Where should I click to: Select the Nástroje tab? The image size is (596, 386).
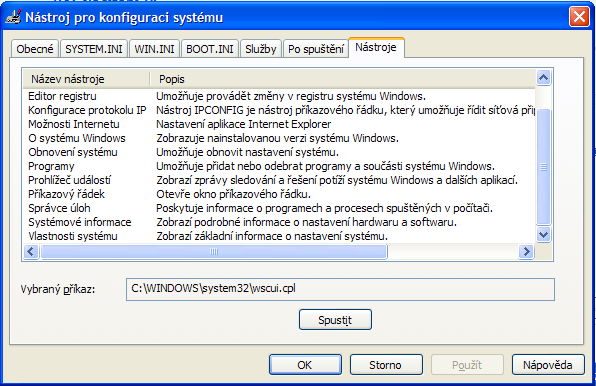[376, 47]
